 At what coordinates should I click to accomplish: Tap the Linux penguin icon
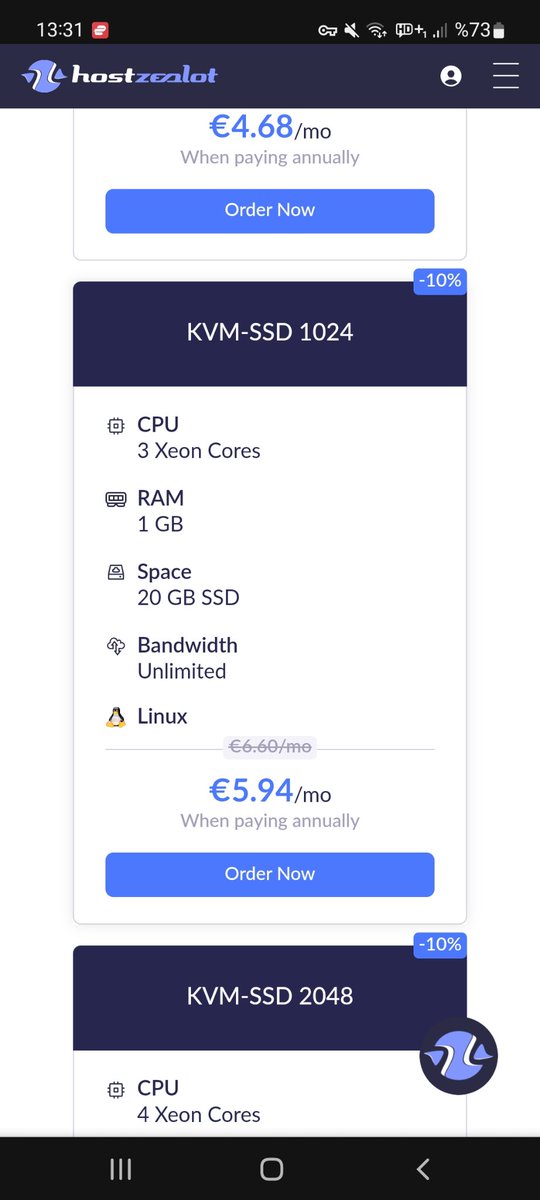click(116, 716)
